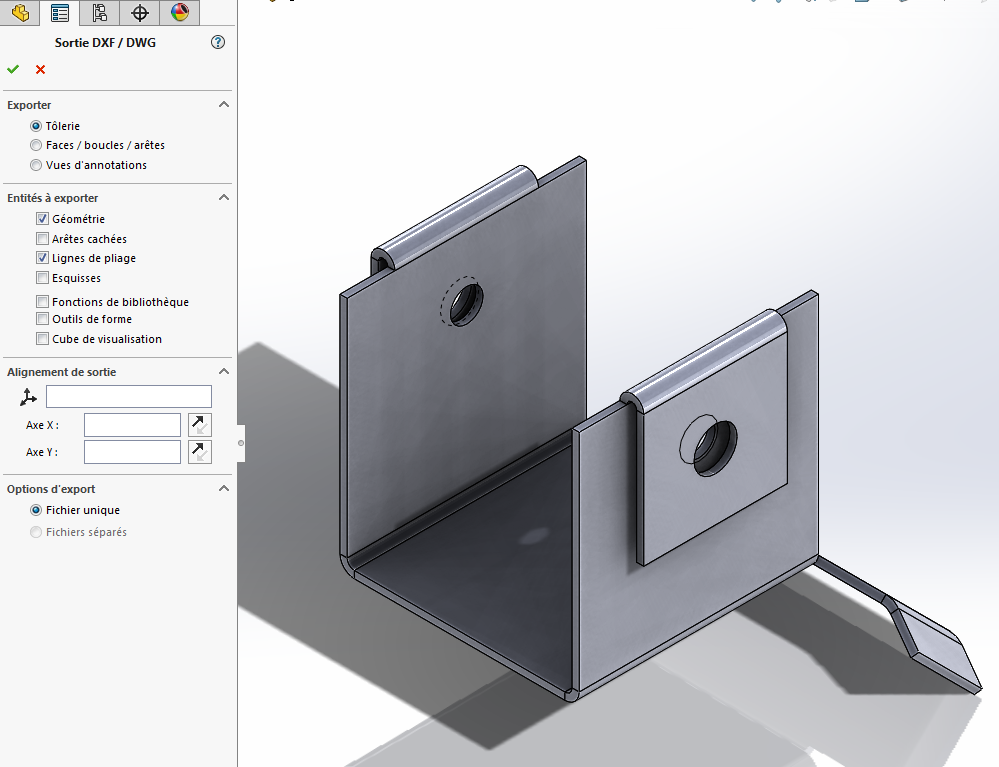The width and height of the screenshot is (999, 767).
Task: Enable Cube de visualisation checkbox
Action: (43, 339)
